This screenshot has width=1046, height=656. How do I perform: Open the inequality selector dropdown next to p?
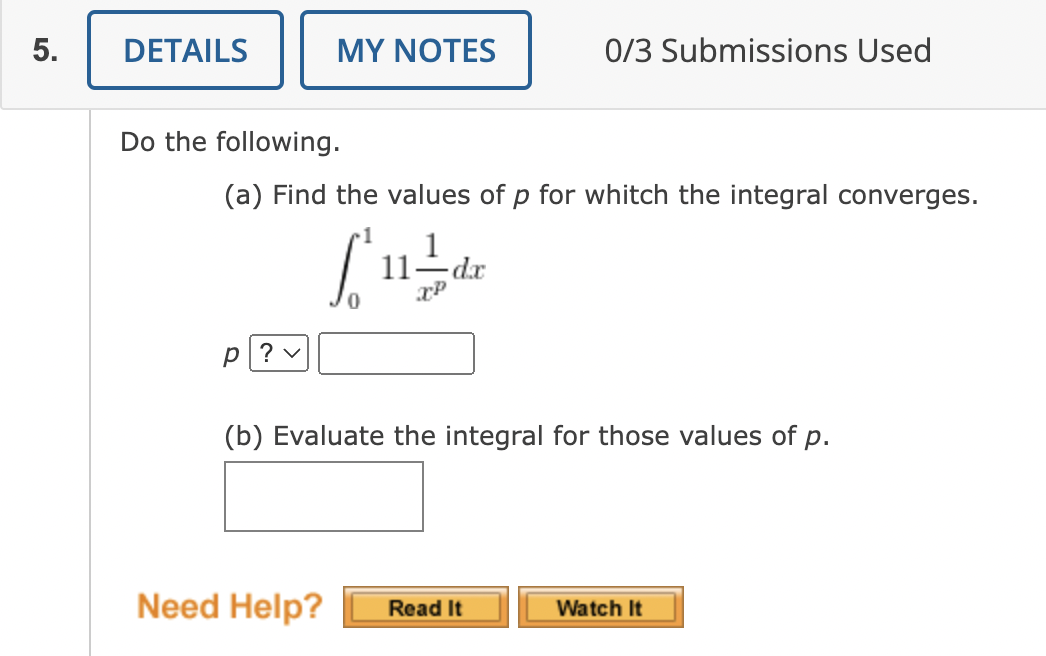pos(278,353)
